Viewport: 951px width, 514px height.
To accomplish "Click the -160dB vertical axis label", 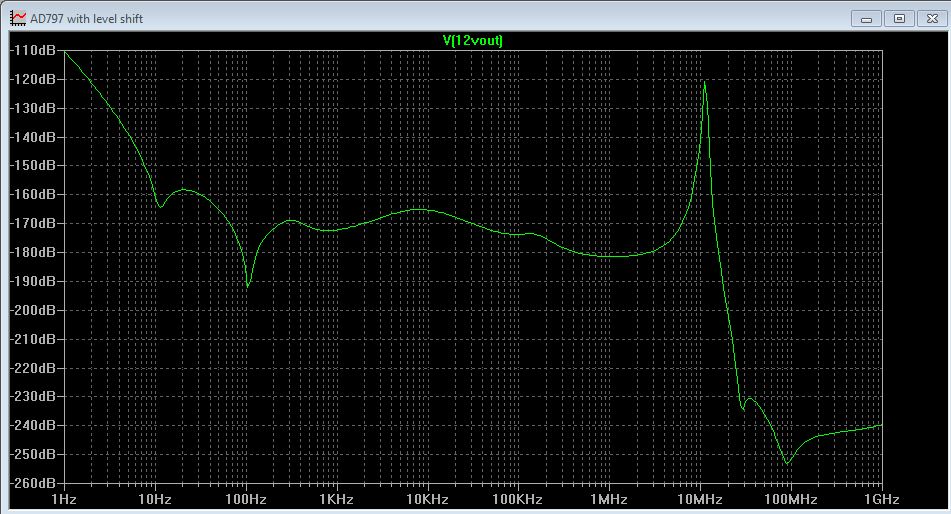I will click(x=33, y=194).
